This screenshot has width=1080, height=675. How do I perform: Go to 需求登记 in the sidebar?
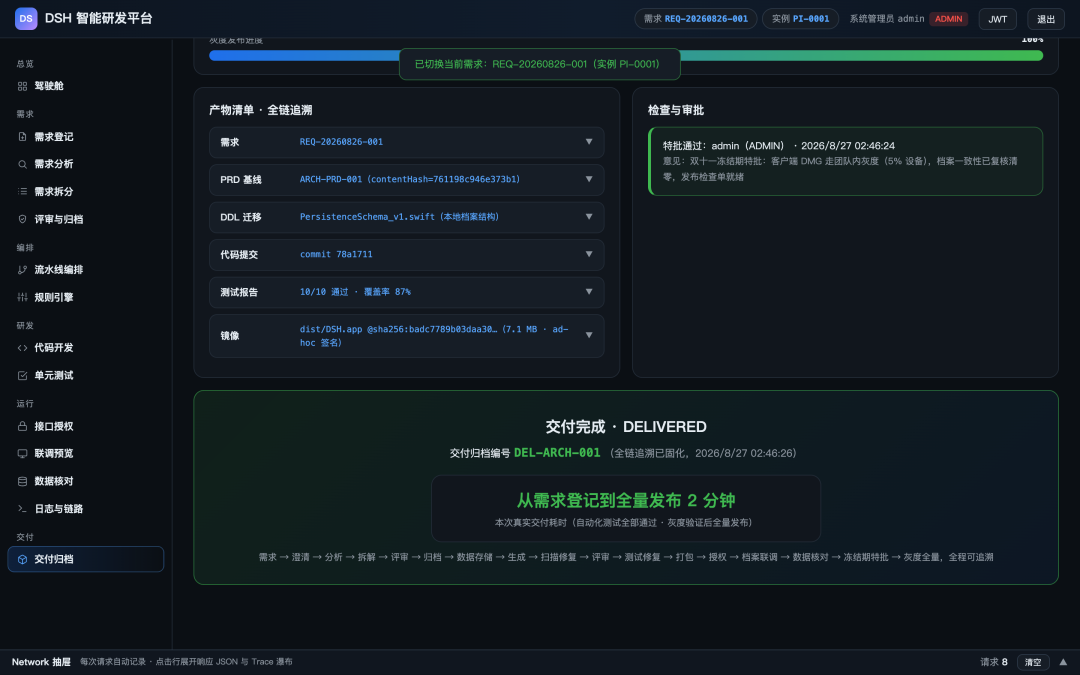pos(85,136)
